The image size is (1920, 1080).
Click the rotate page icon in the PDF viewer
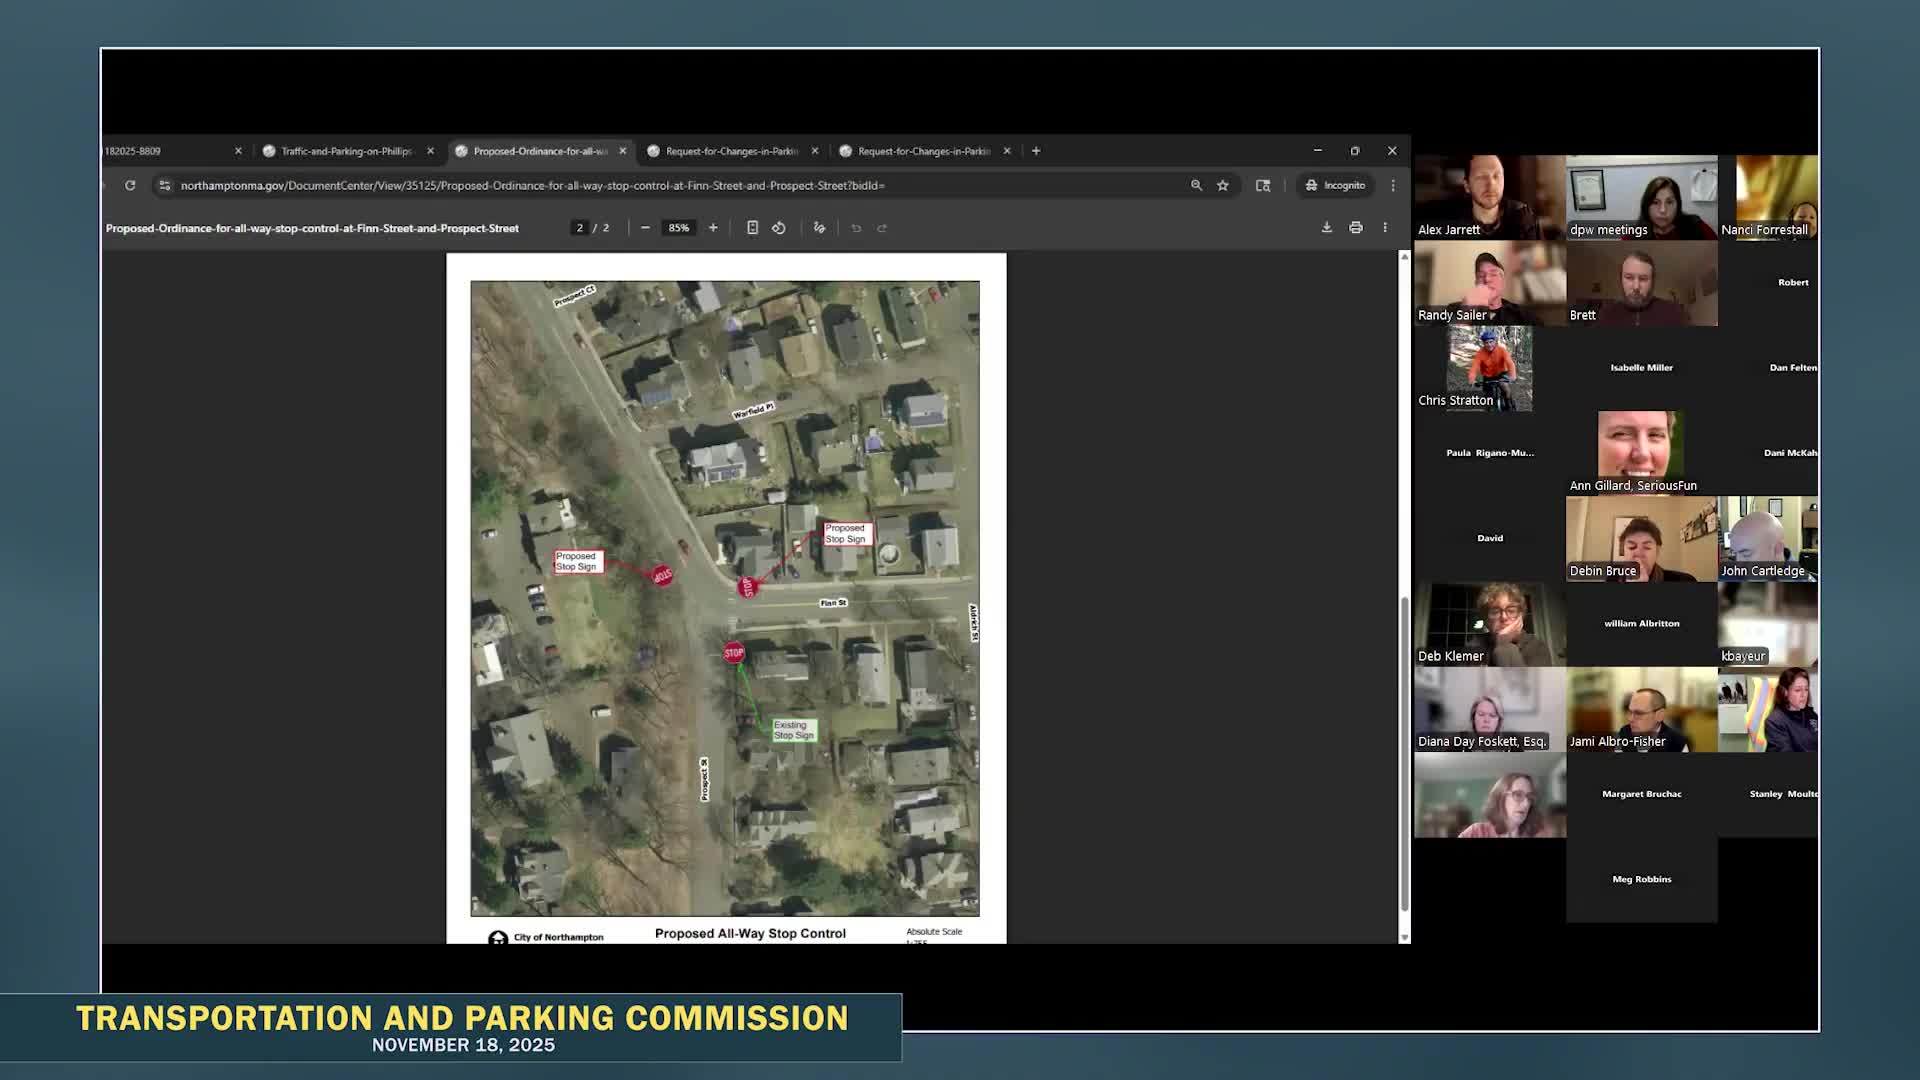click(x=779, y=227)
